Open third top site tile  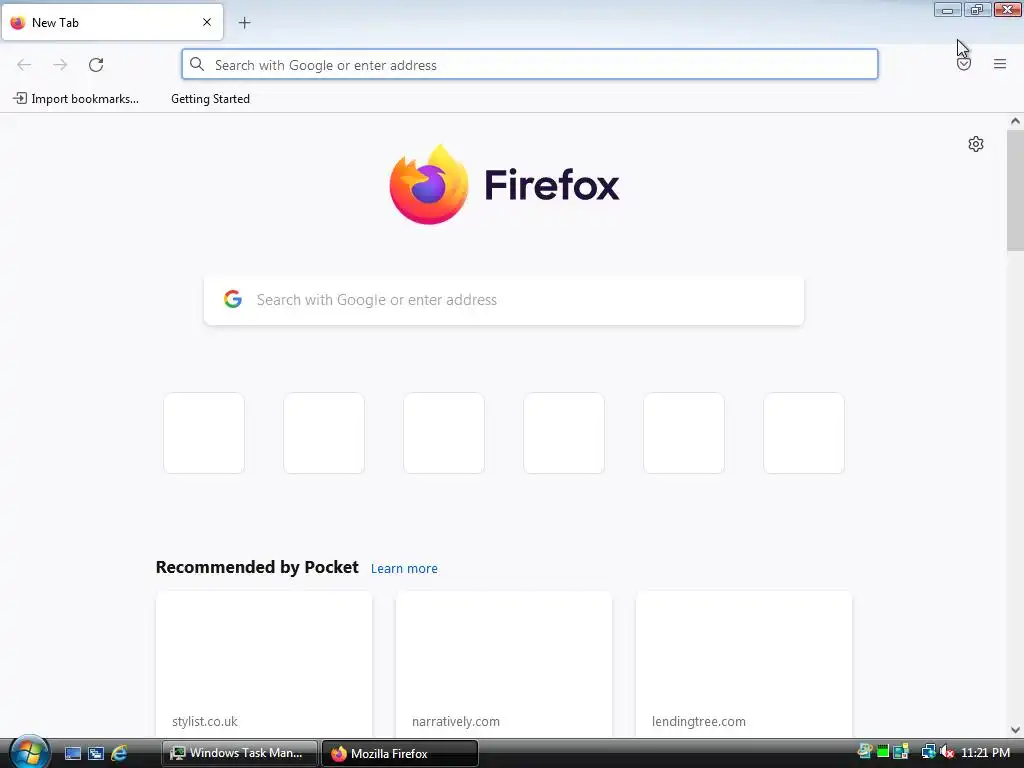click(x=444, y=433)
